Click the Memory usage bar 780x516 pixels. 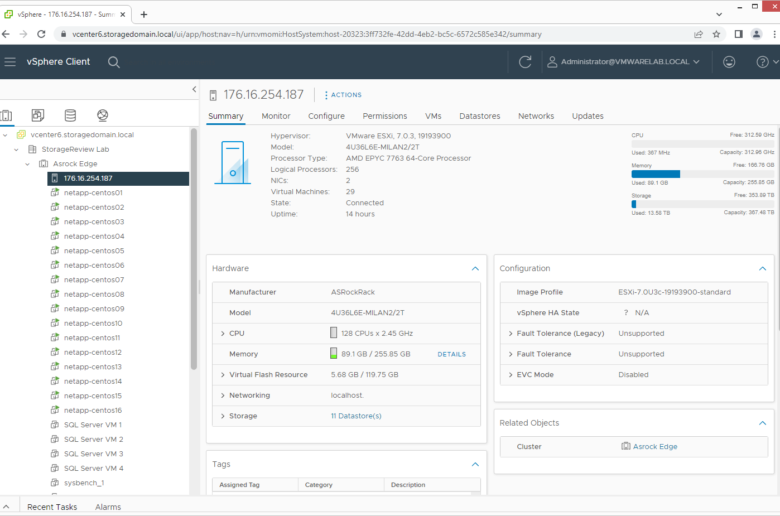pyautogui.click(x=702, y=174)
